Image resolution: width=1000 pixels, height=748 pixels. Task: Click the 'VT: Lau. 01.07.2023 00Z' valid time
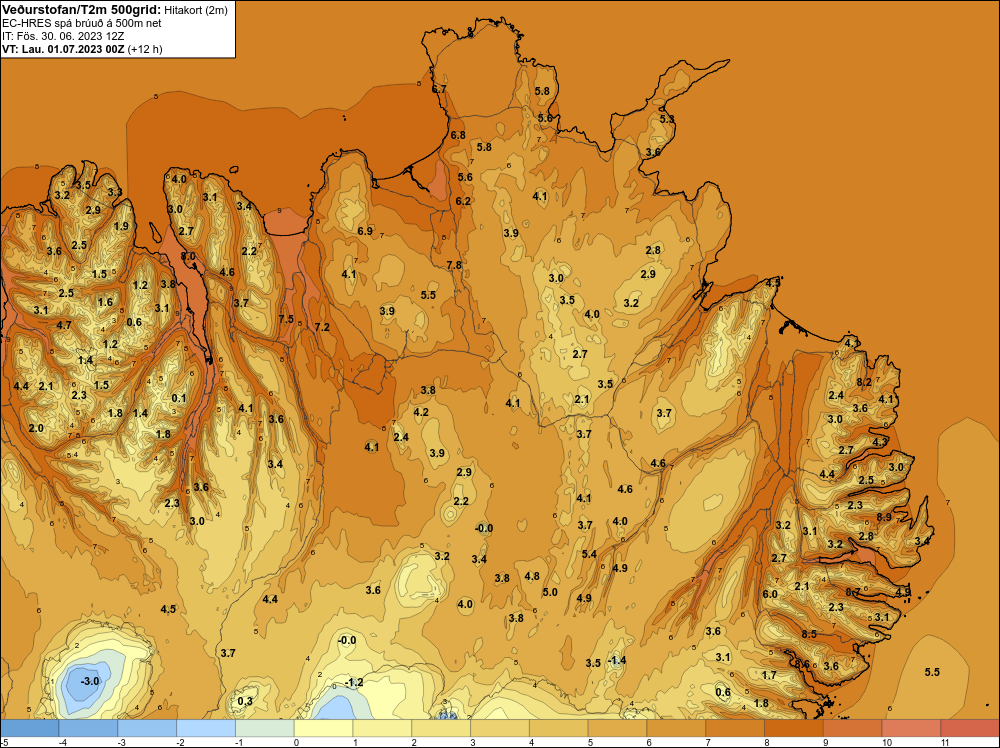[x=64, y=49]
